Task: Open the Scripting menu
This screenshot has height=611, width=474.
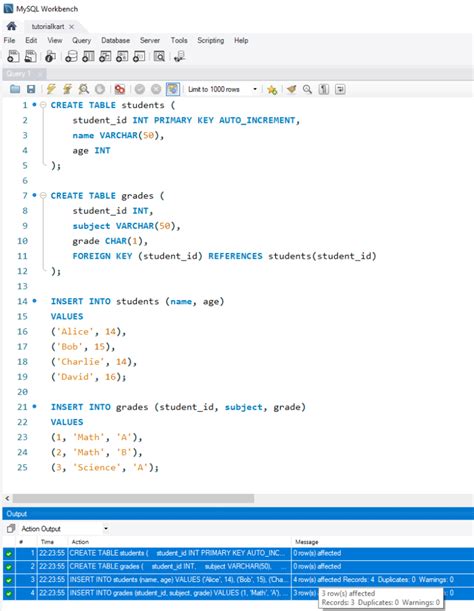Action: (210, 40)
